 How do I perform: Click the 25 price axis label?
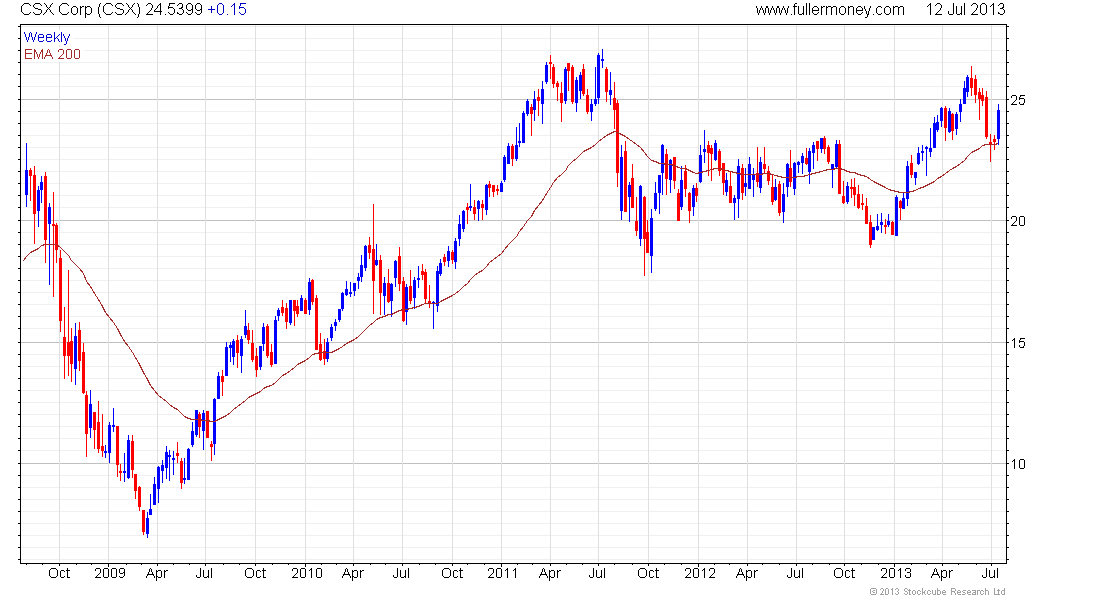[1017, 100]
